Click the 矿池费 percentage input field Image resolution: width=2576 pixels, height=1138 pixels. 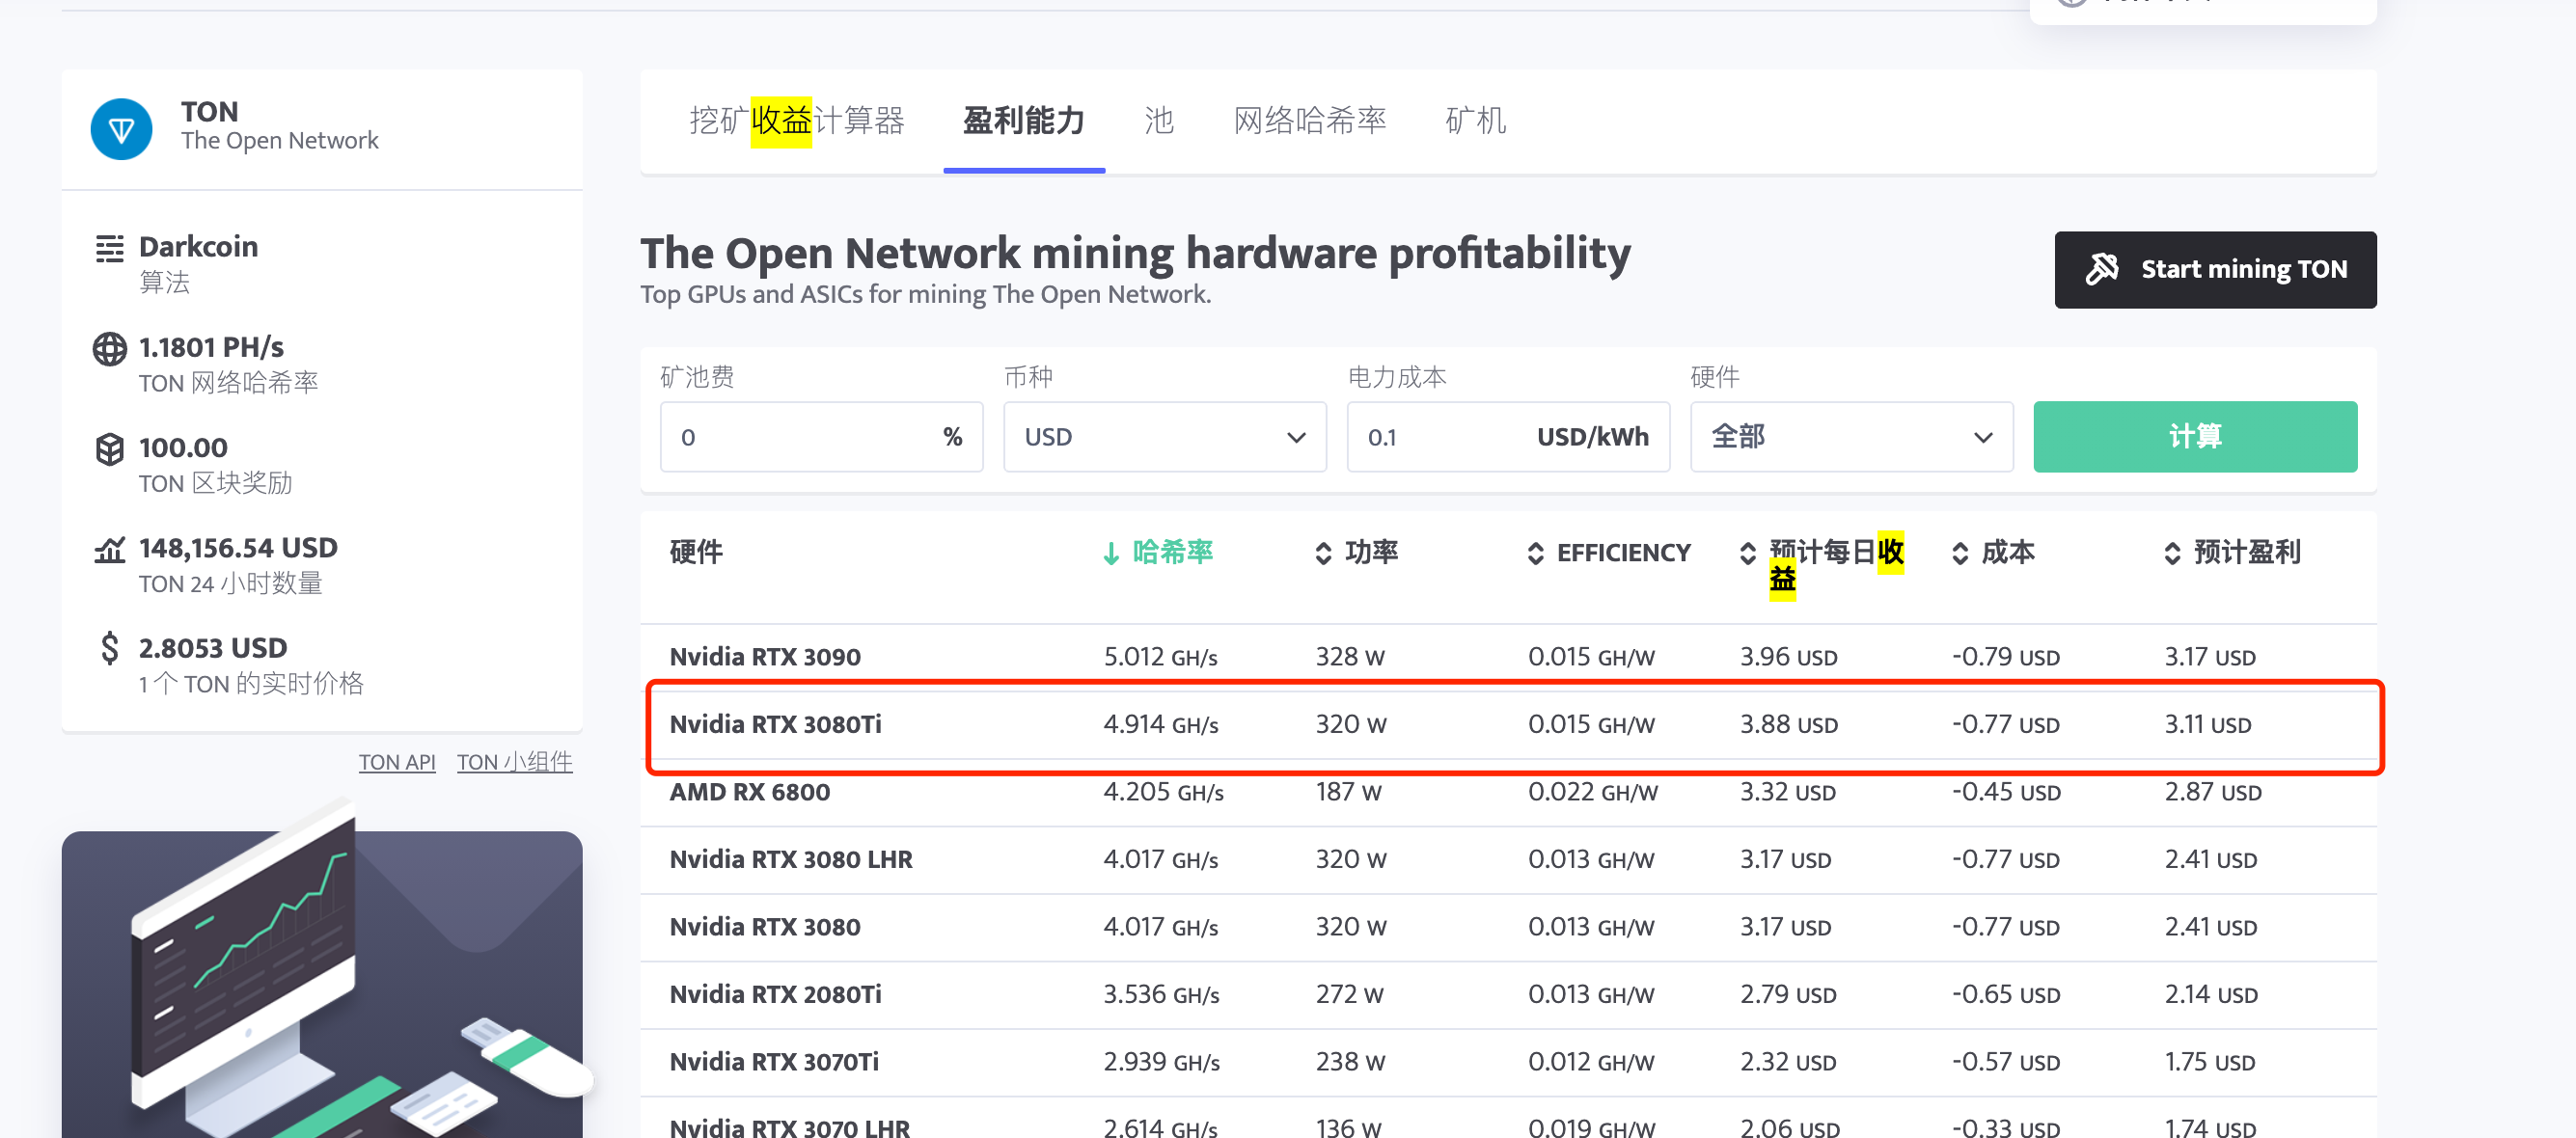coord(821,437)
